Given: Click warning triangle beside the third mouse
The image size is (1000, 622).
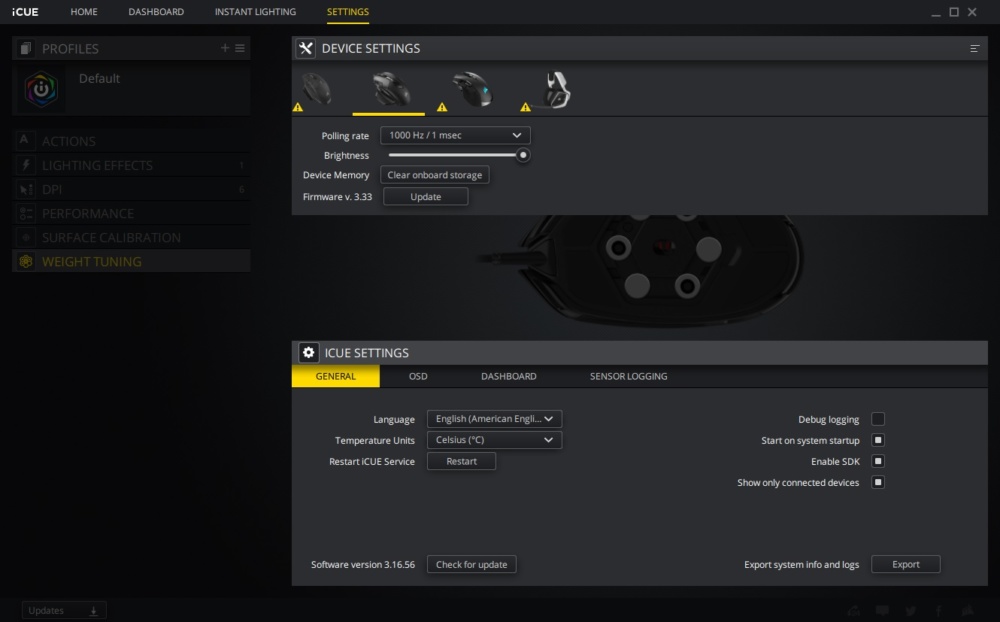Looking at the screenshot, I should click(442, 107).
